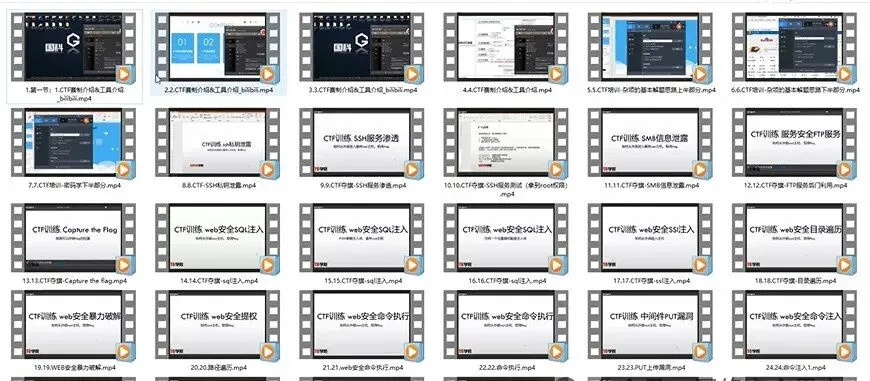Click the filename 8.8.CTF-SSH私钥泄露.mp4
Screen dimensions: 870x381
click(218, 185)
